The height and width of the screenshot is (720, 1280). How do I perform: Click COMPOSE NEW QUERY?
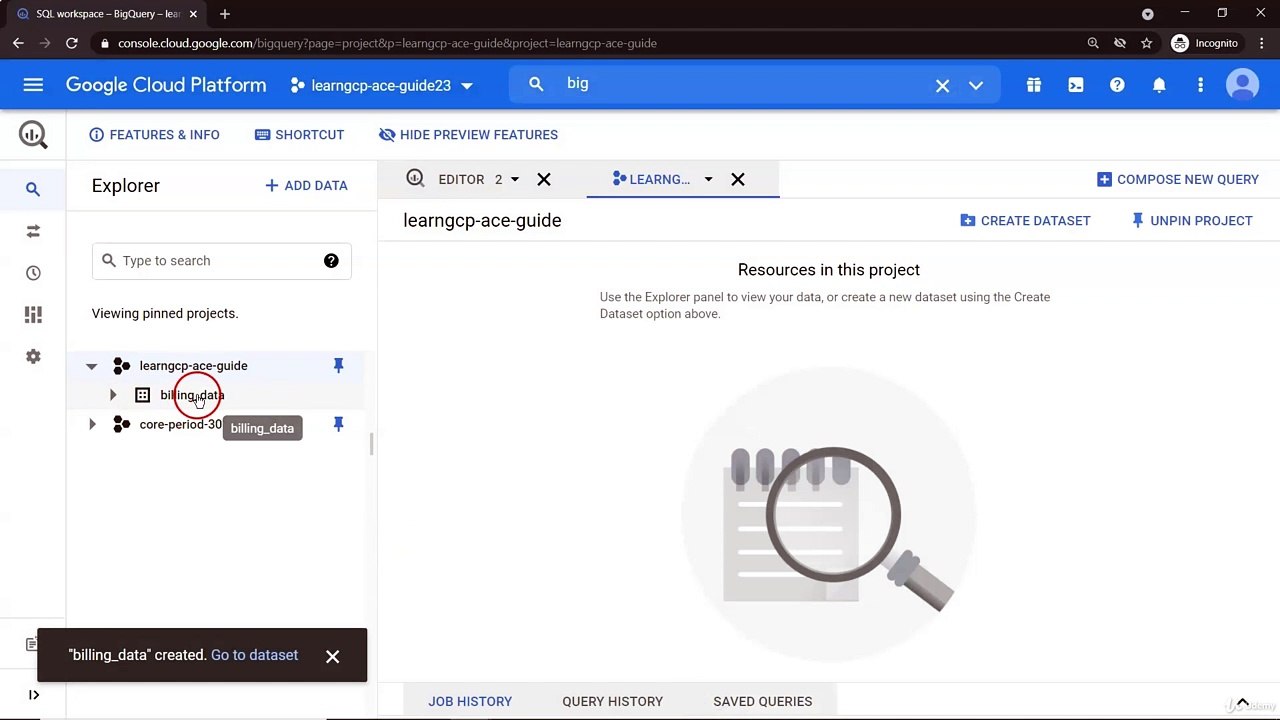pyautogui.click(x=1177, y=180)
